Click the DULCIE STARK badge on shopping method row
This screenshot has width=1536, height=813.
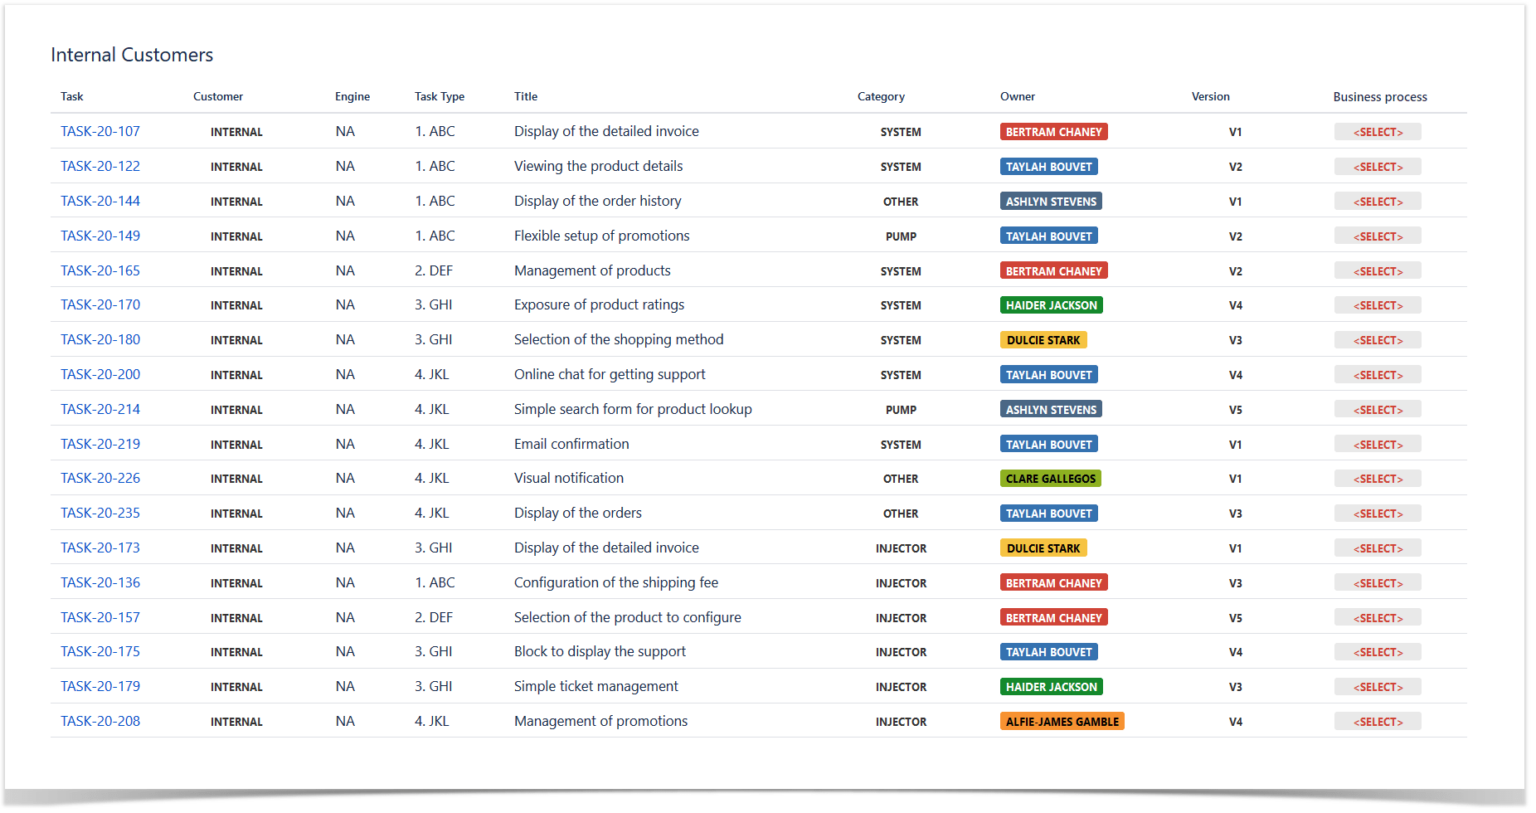tap(1043, 339)
